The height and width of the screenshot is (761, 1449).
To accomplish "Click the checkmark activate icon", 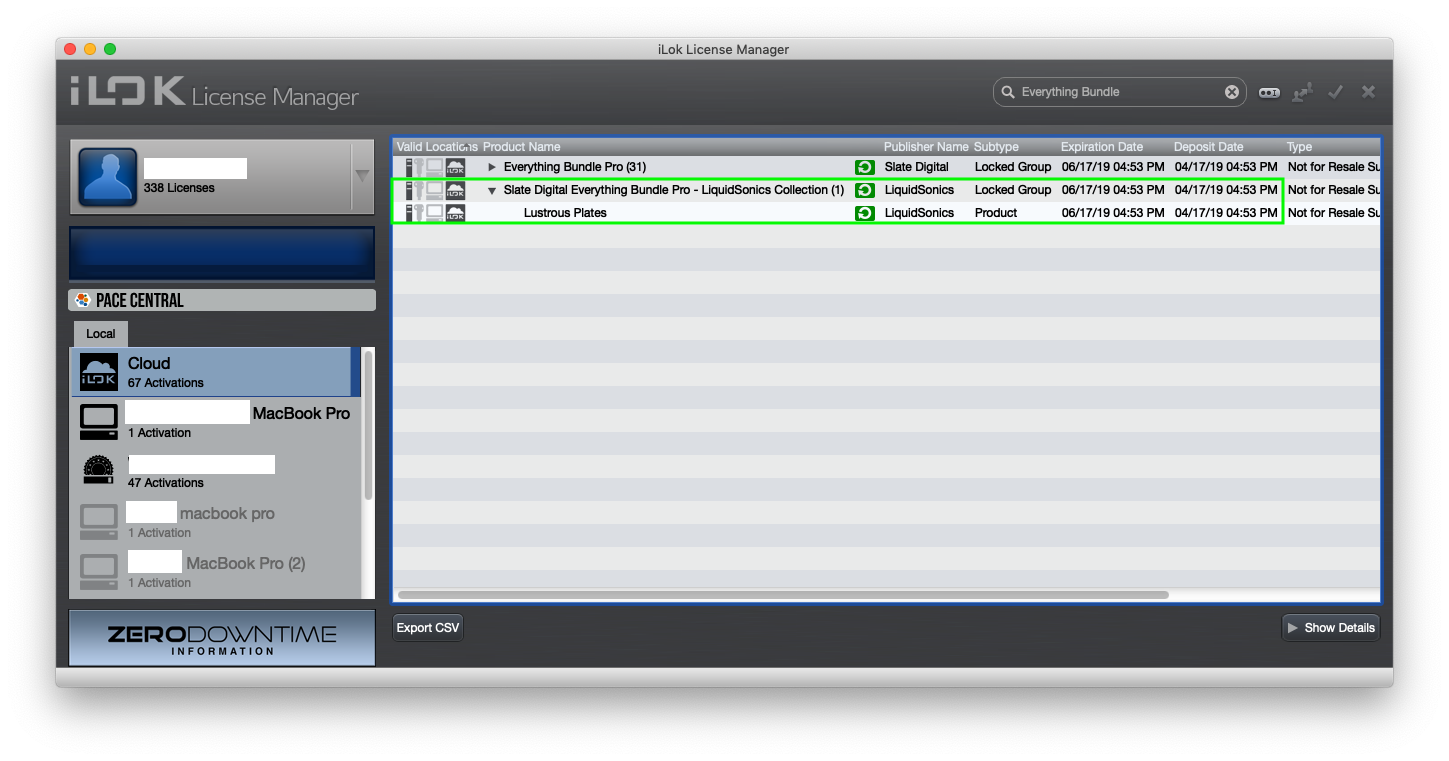I will pyautogui.click(x=1335, y=92).
